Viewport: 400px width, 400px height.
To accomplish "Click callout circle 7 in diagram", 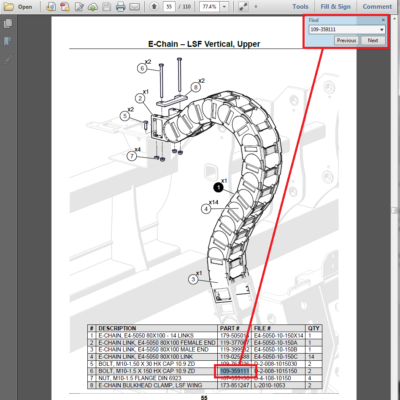I will click(x=132, y=156).
